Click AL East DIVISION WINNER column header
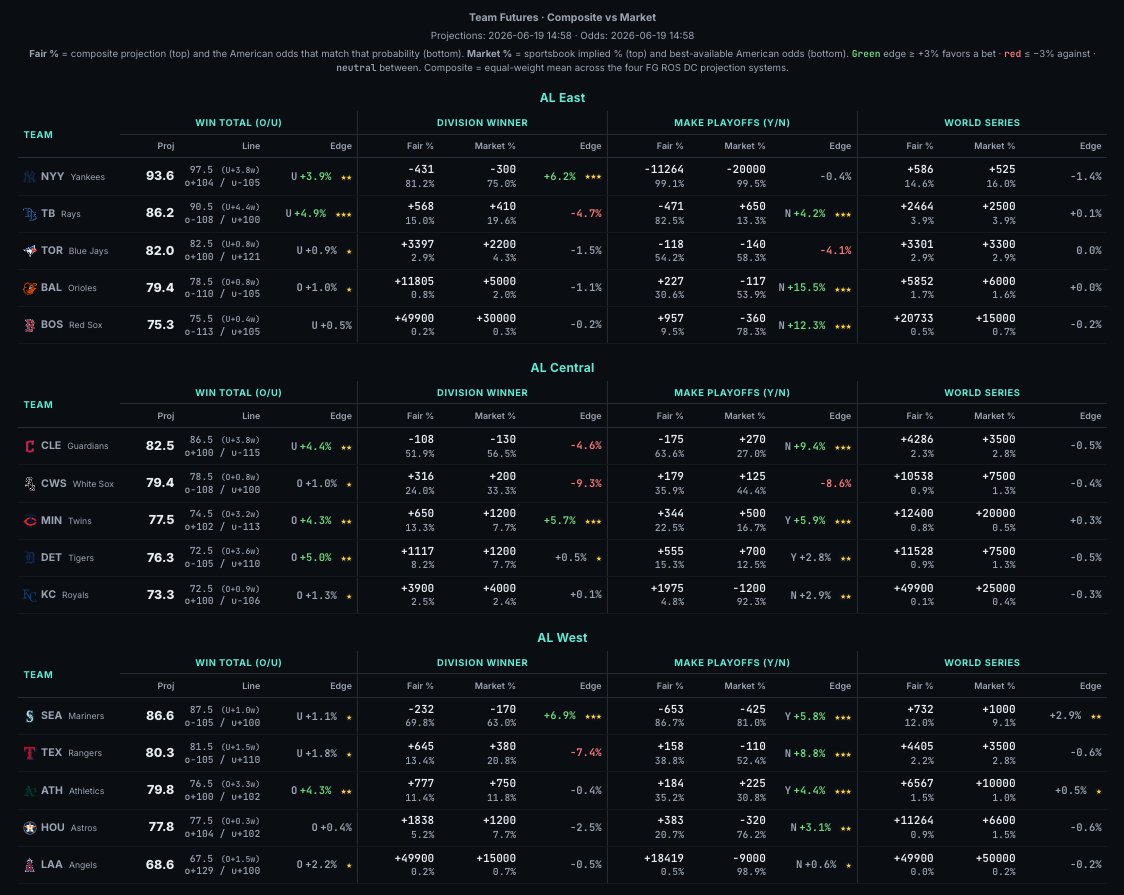Image resolution: width=1124 pixels, height=895 pixels. tap(482, 123)
